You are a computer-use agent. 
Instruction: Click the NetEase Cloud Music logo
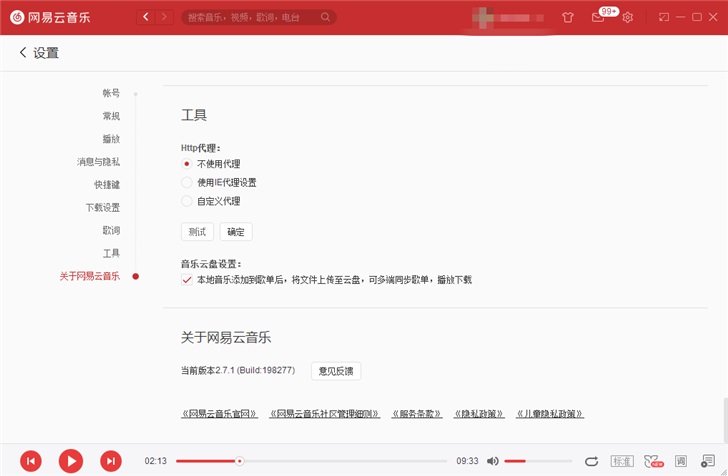tap(50, 17)
